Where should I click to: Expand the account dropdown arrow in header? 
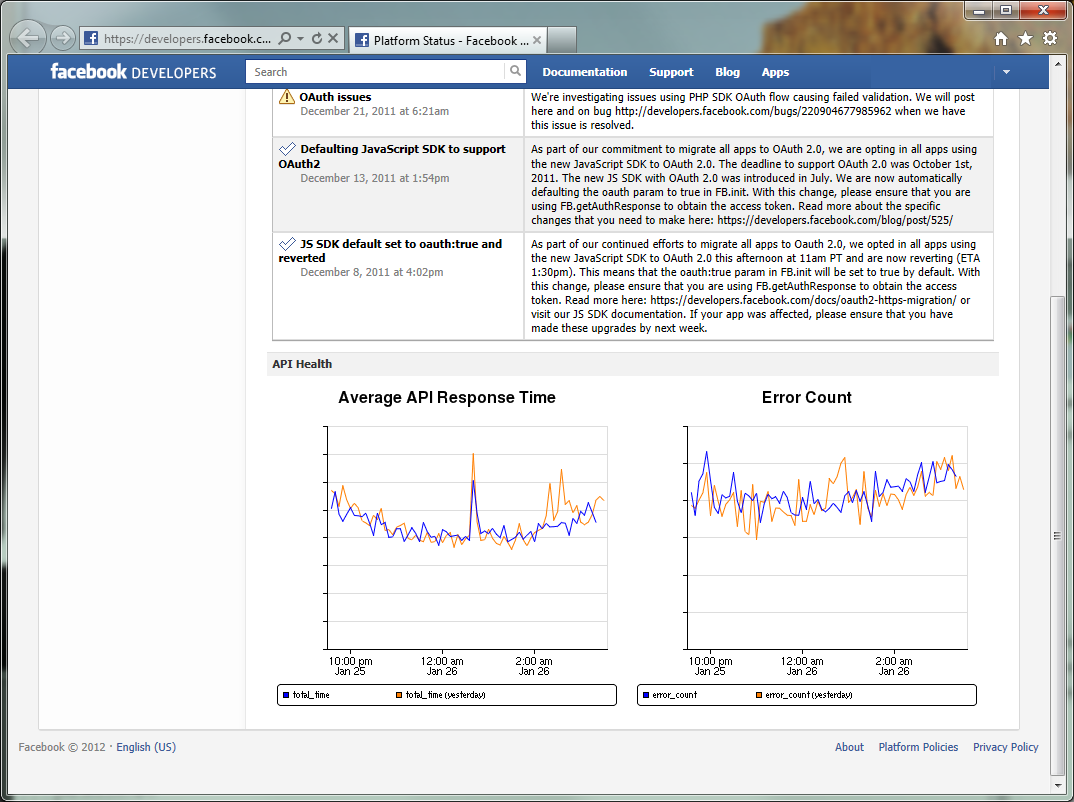[1006, 72]
